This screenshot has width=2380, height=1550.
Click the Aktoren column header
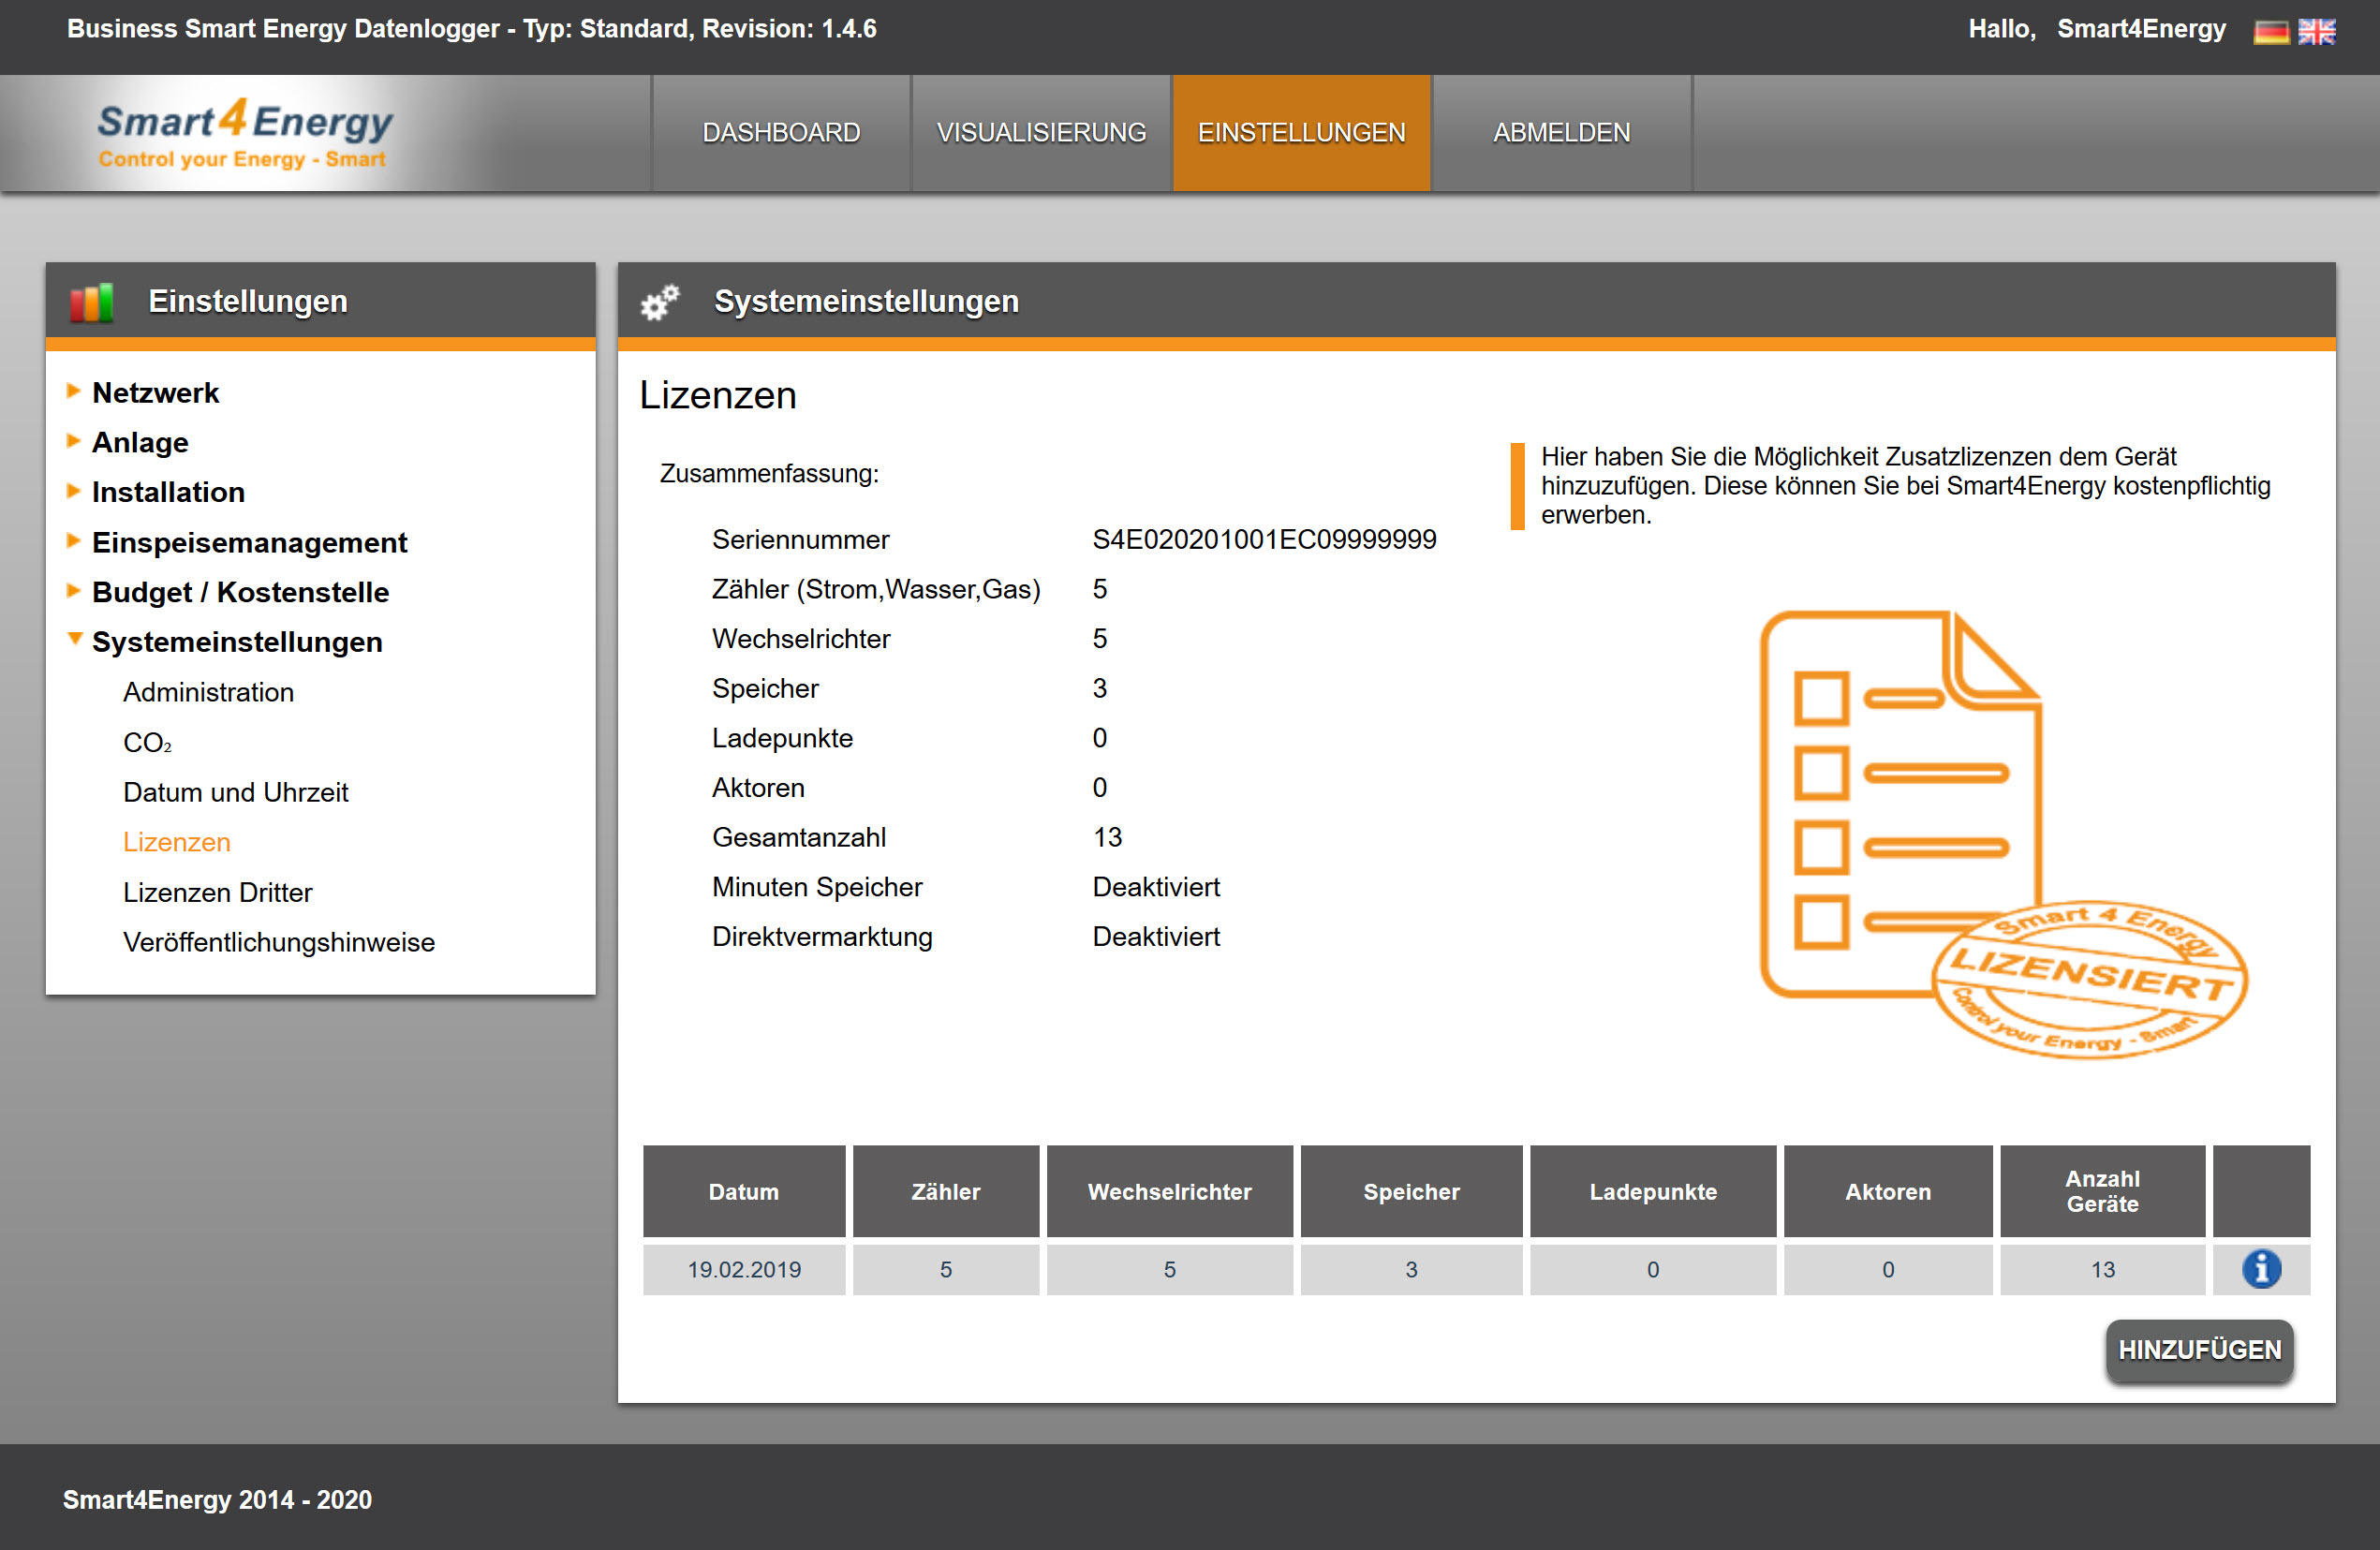[x=1887, y=1191]
